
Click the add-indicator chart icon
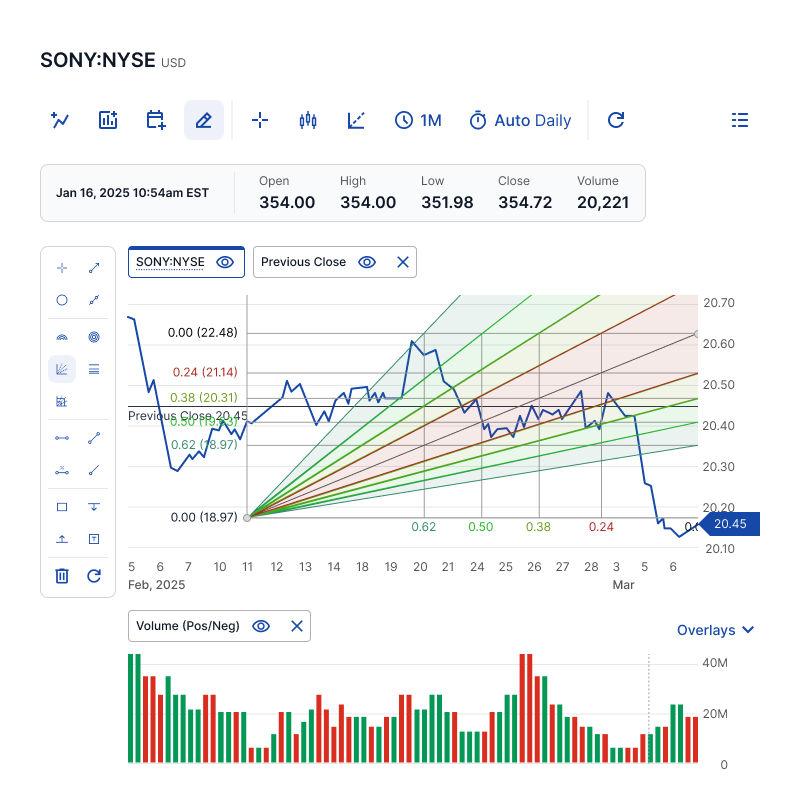coord(108,120)
